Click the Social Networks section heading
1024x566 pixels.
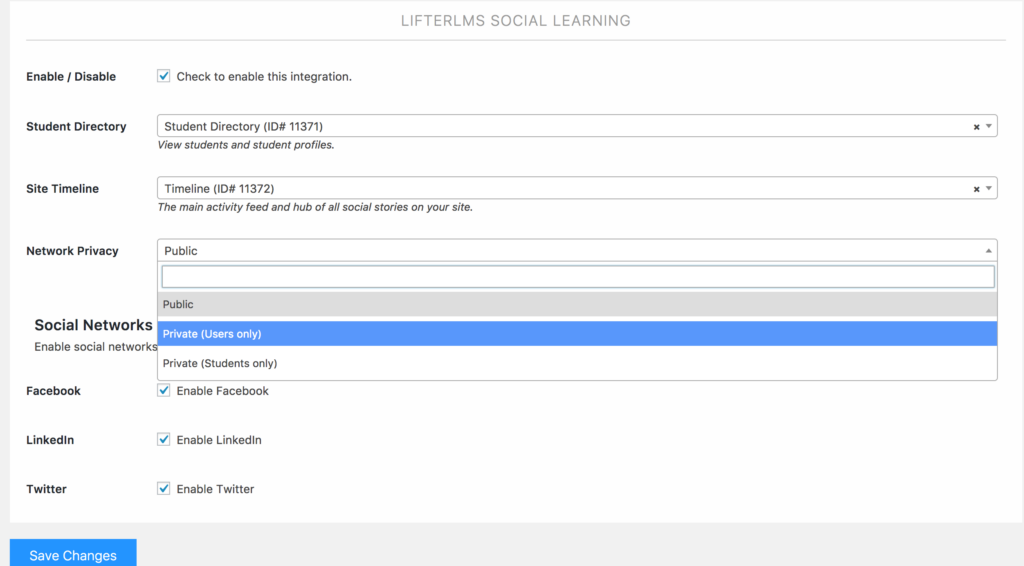93,324
